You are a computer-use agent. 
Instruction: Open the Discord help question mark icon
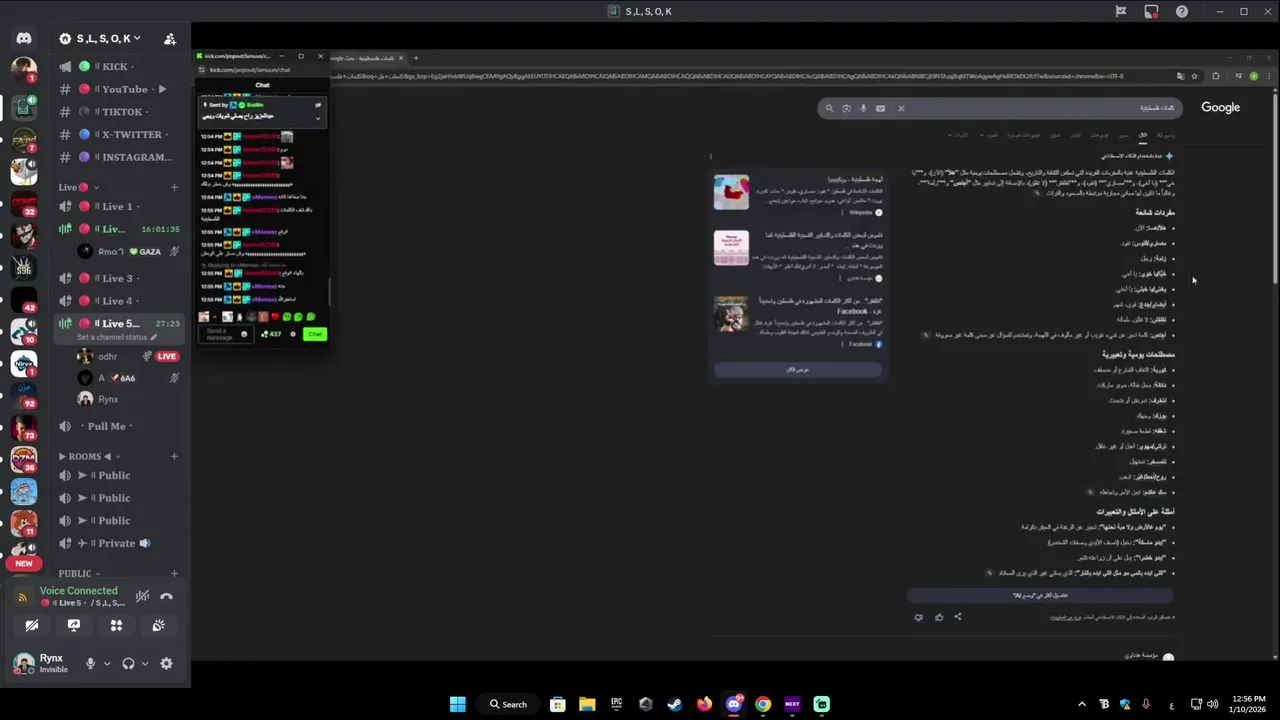[1182, 11]
